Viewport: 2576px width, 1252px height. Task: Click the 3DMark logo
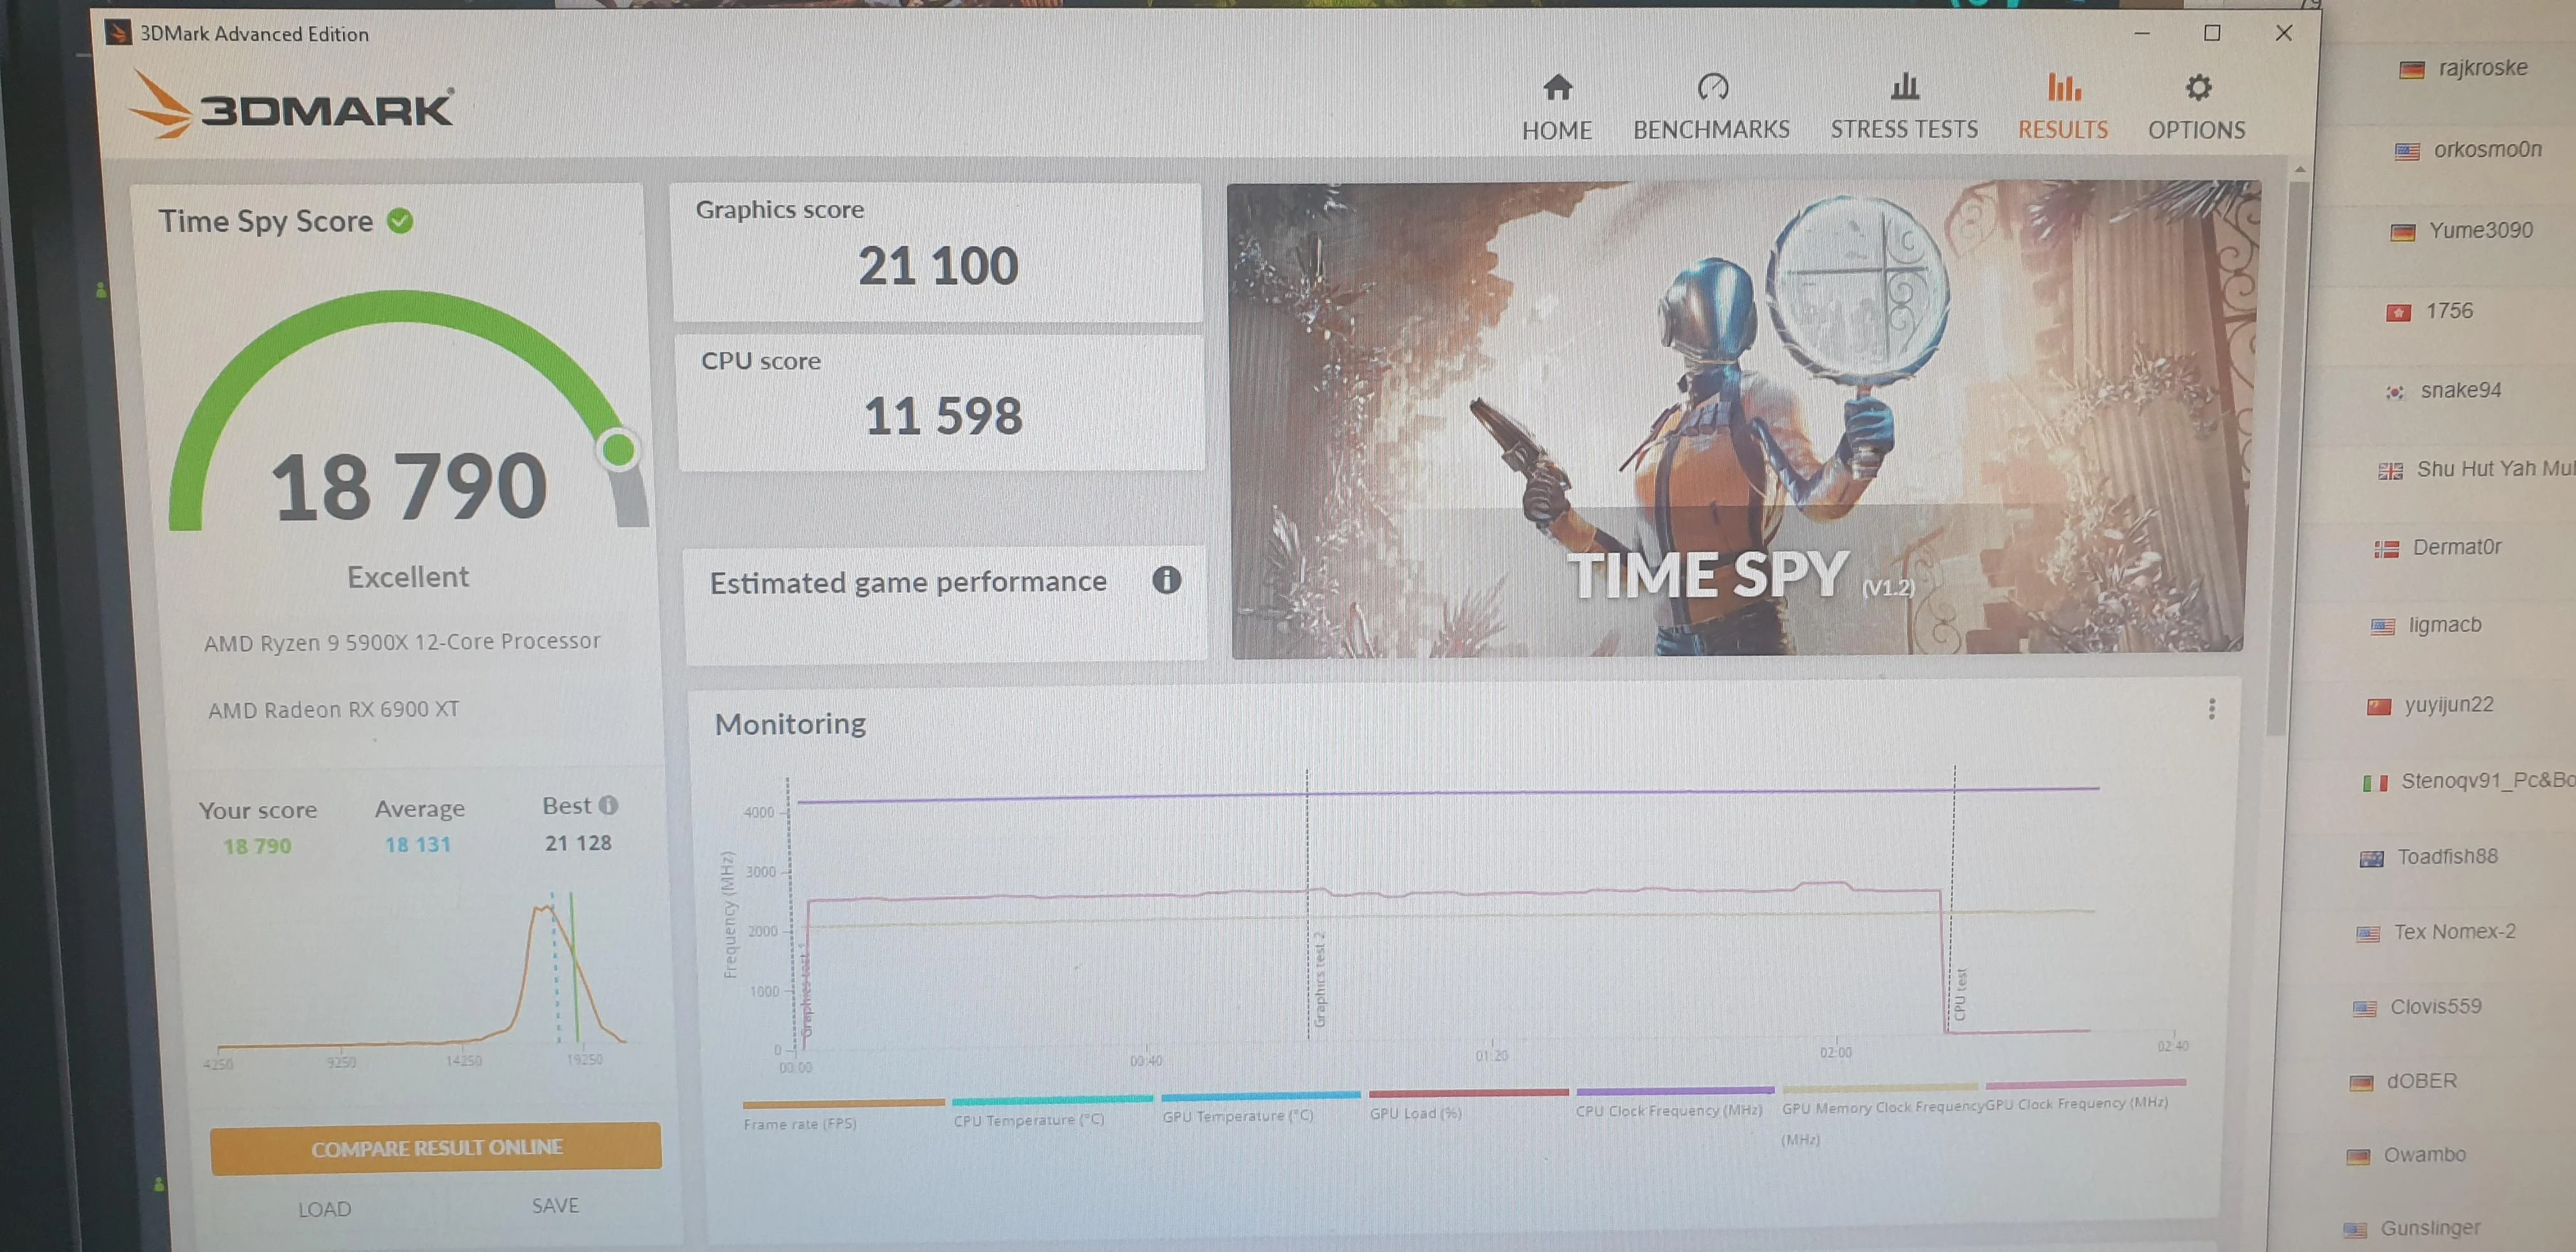pyautogui.click(x=291, y=104)
